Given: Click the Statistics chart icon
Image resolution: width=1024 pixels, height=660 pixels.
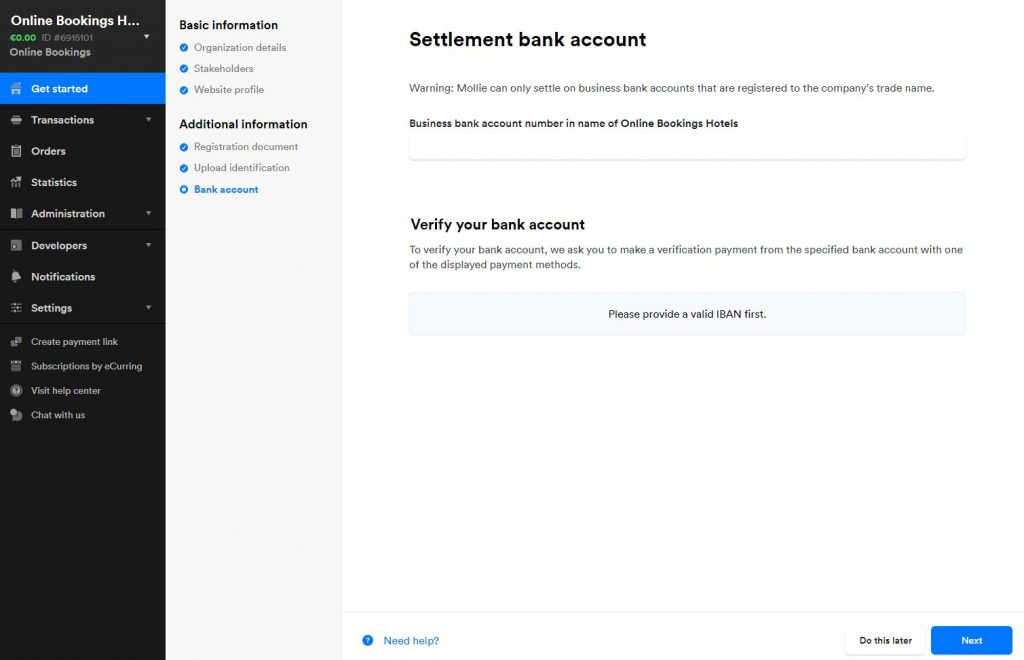Looking at the screenshot, I should coord(16,182).
